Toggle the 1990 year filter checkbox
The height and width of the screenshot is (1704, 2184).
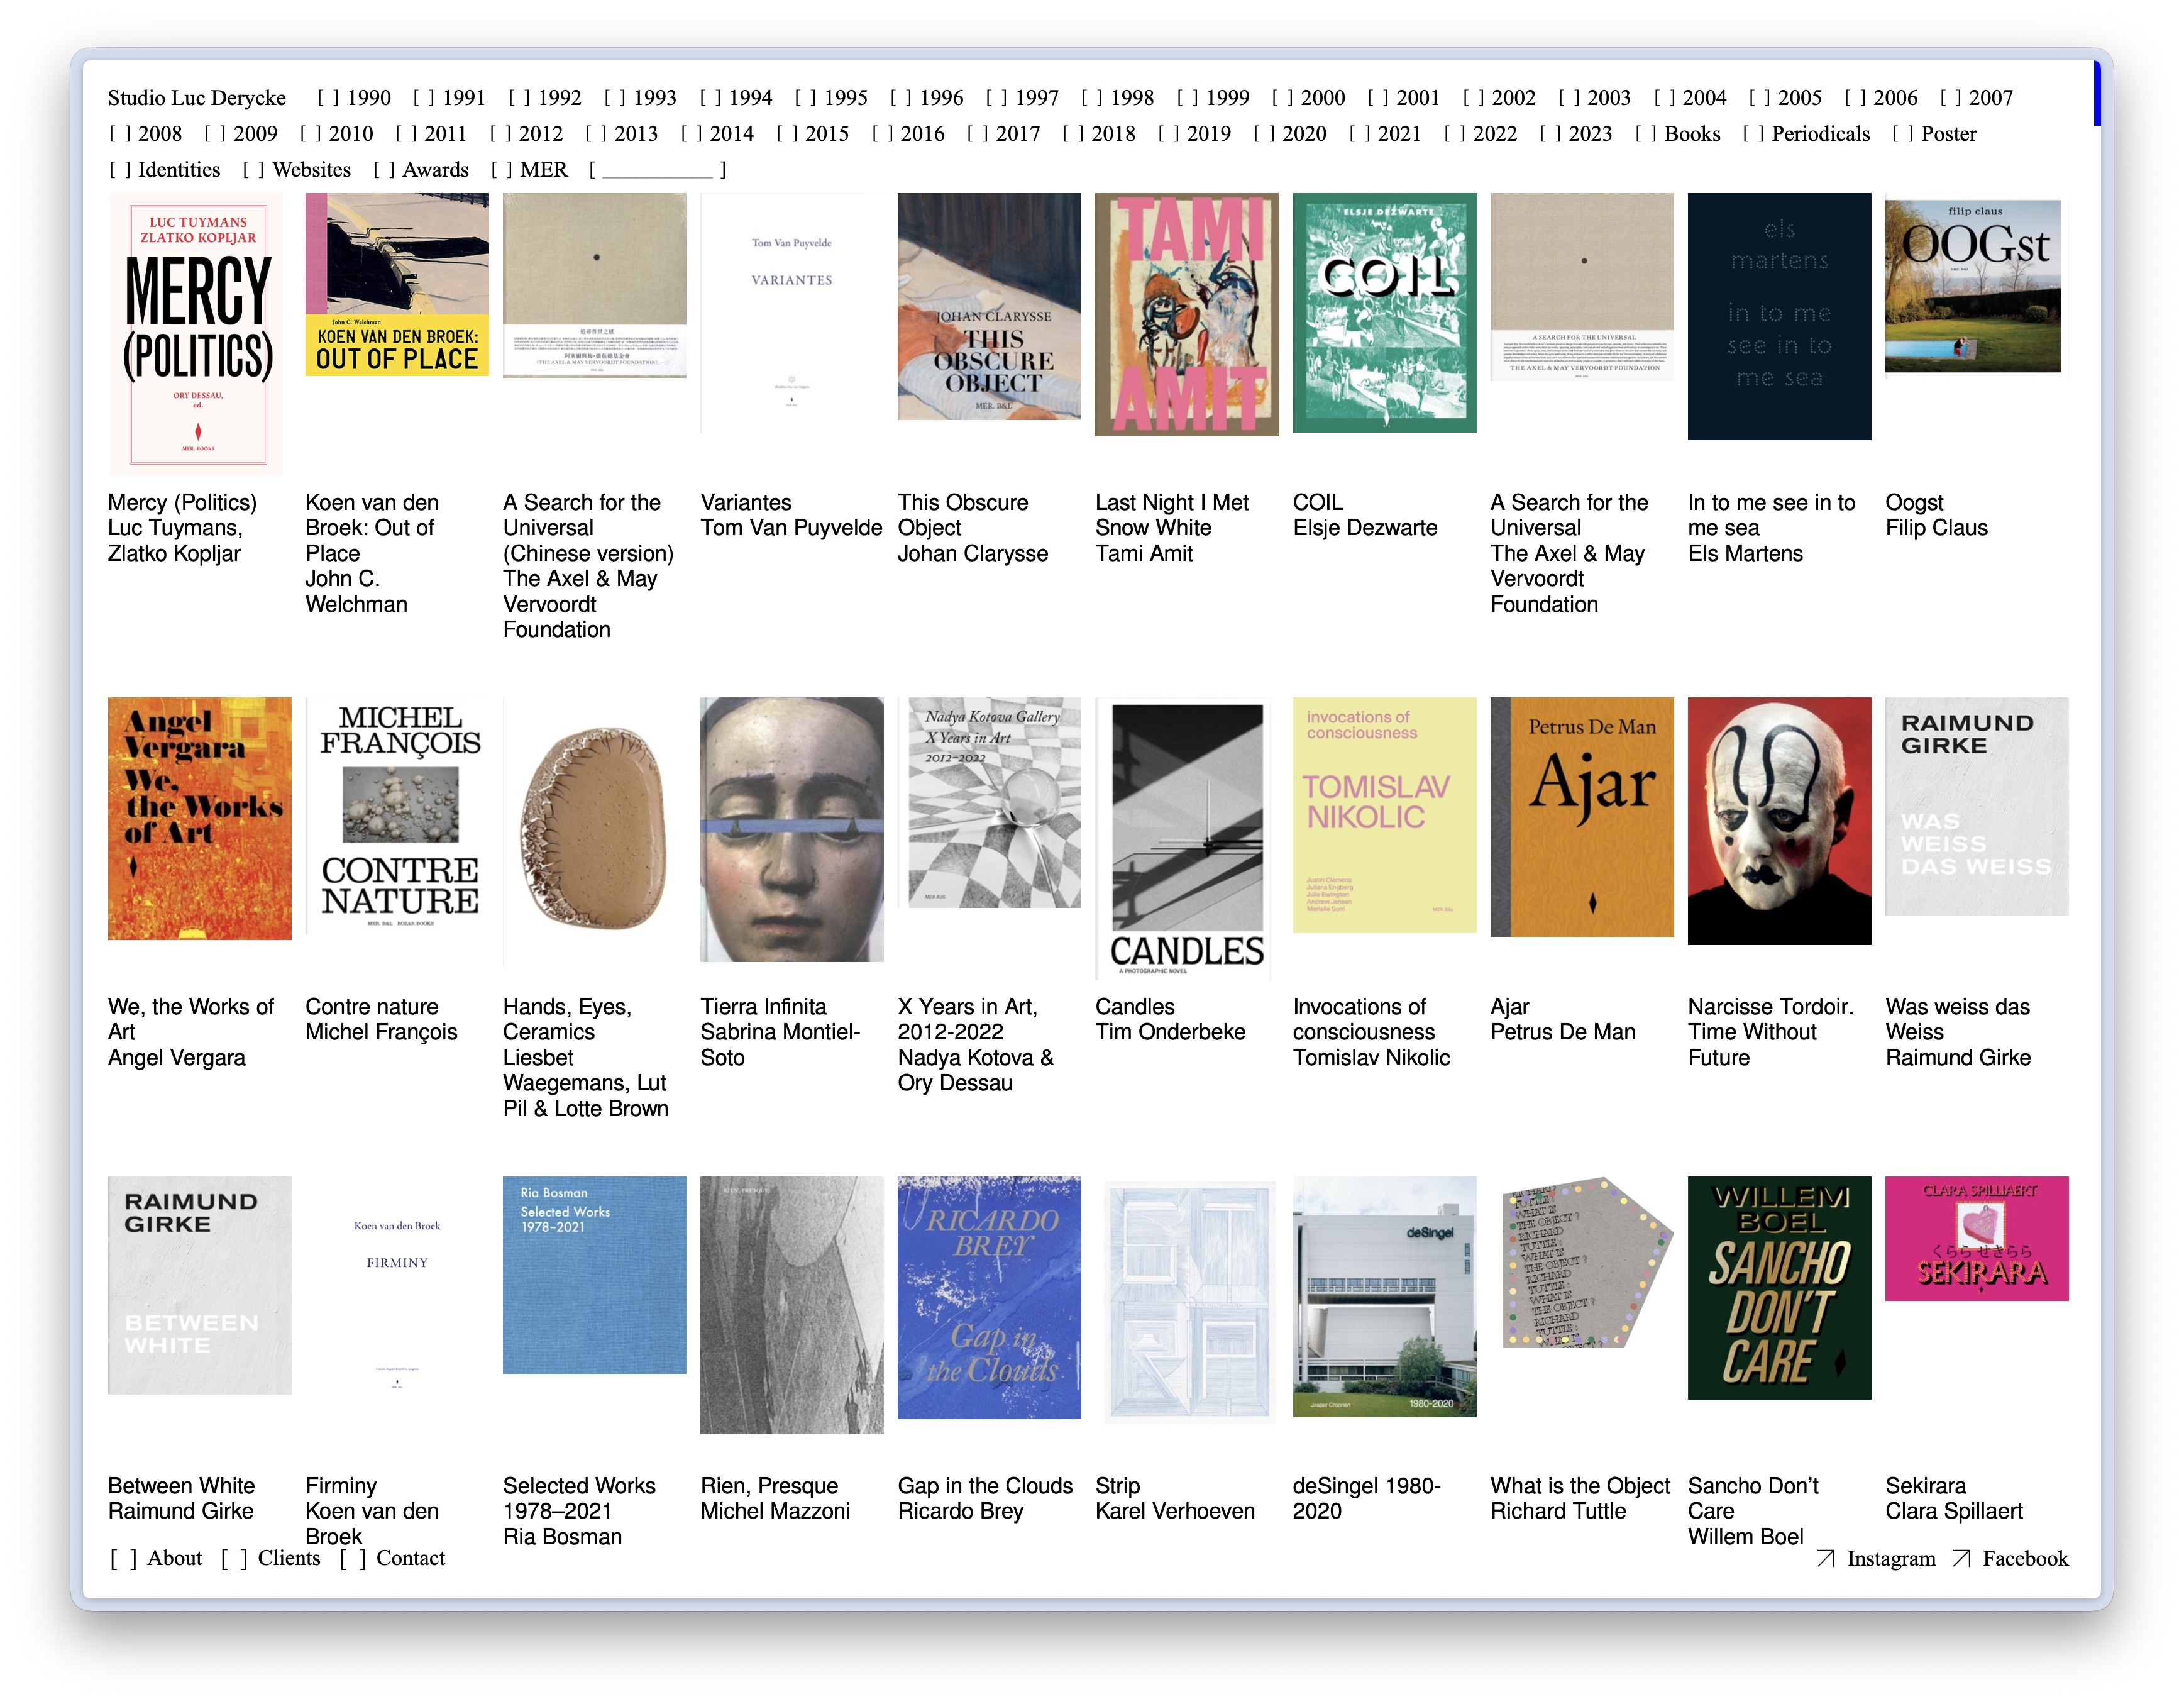click(x=327, y=98)
